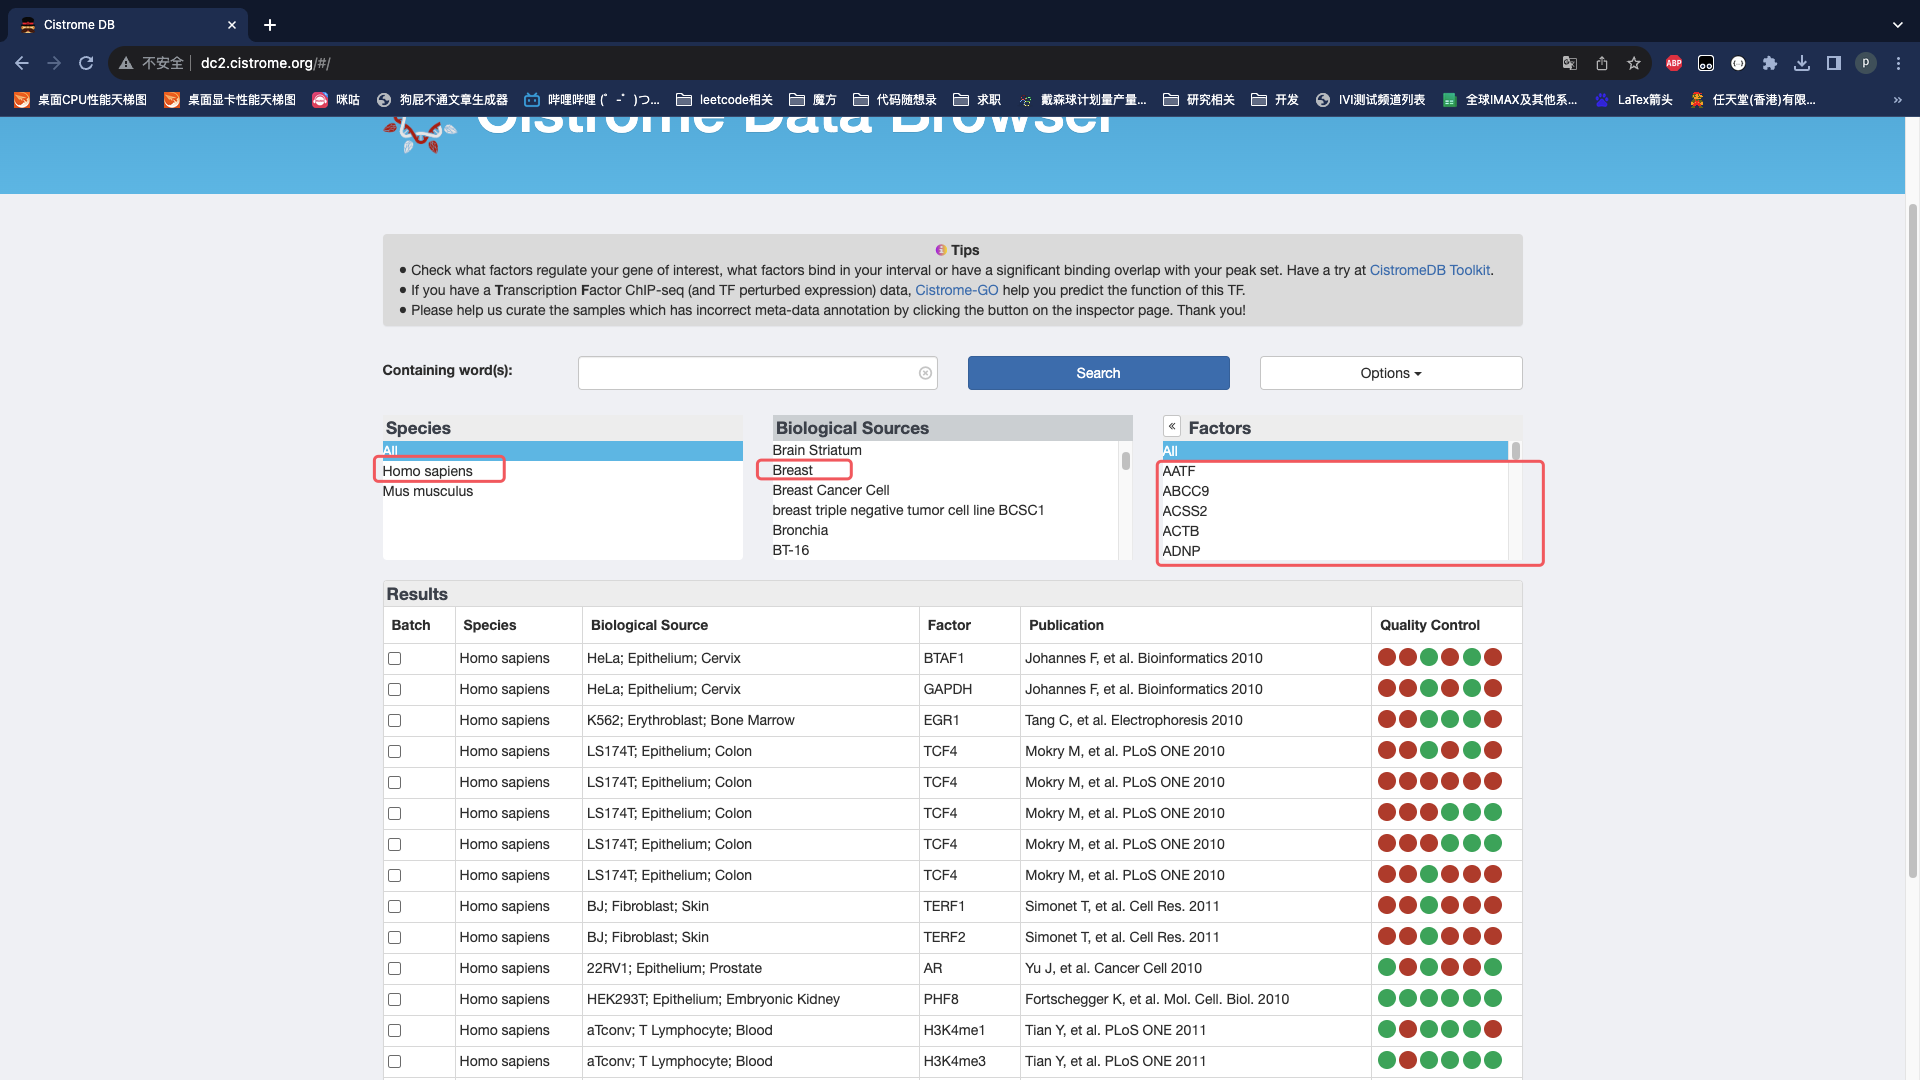Select ACTB in Factors list

point(1180,531)
